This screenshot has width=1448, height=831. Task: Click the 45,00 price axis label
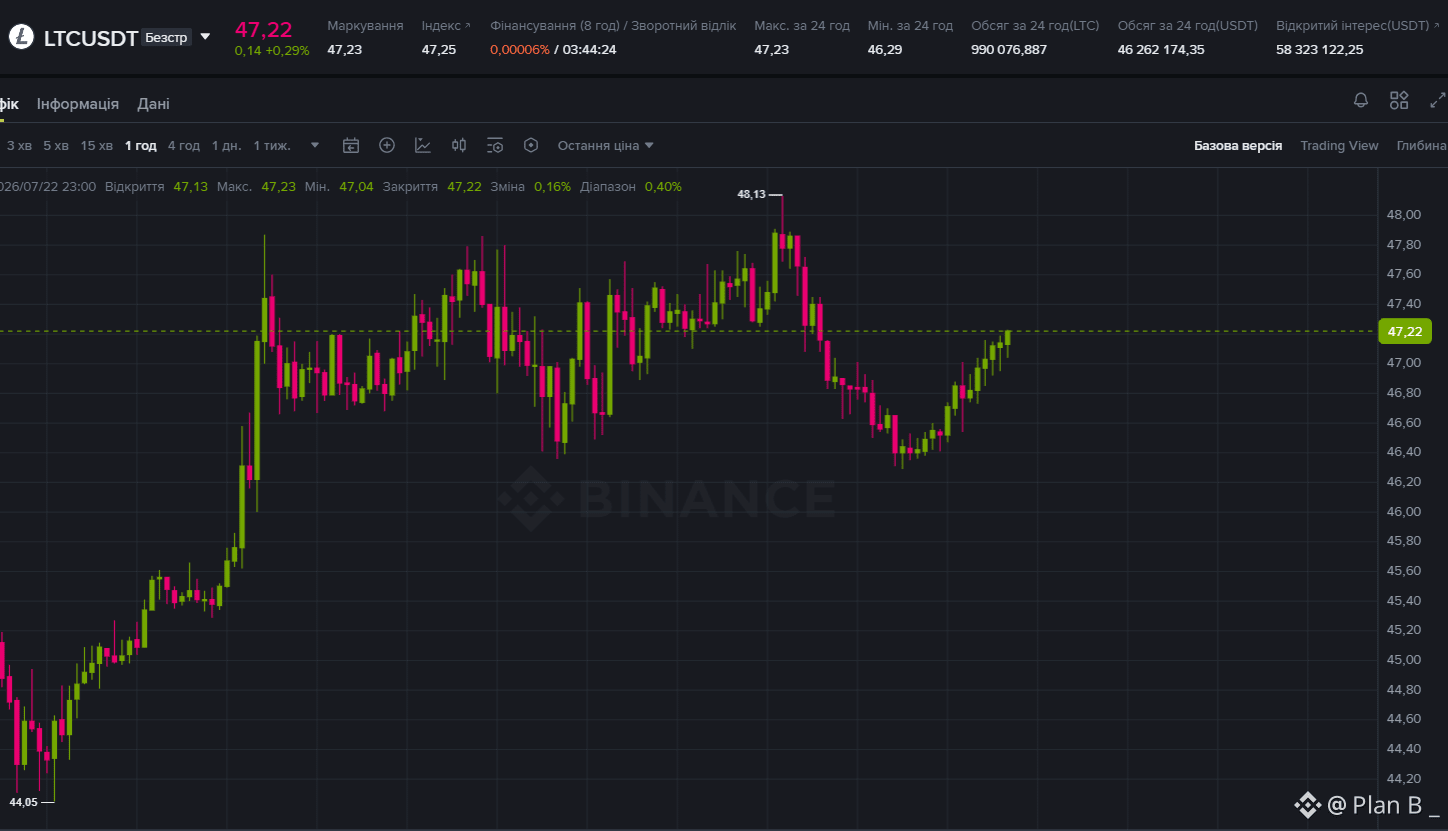(1405, 659)
